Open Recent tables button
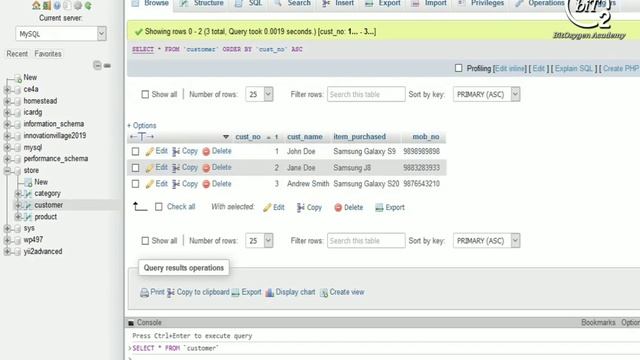The height and width of the screenshot is (360, 640). [x=17, y=54]
